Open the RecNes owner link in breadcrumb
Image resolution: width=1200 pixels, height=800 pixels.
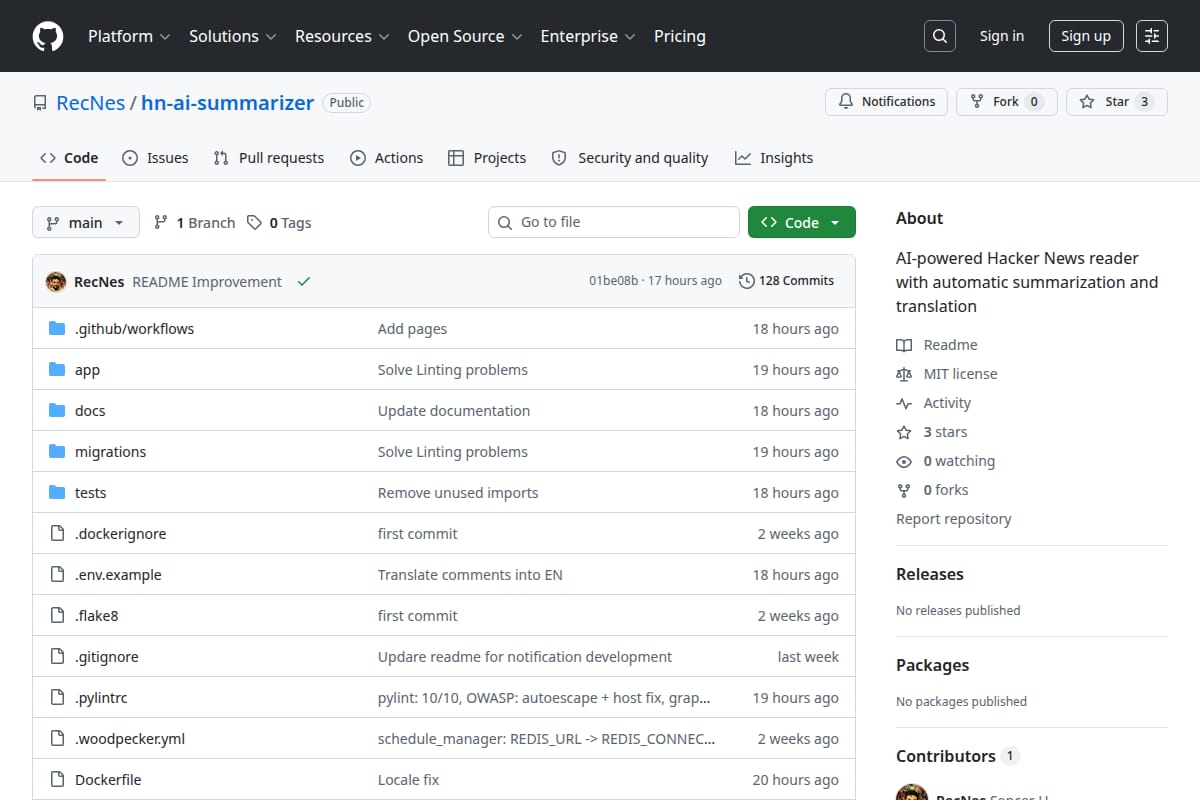(90, 103)
